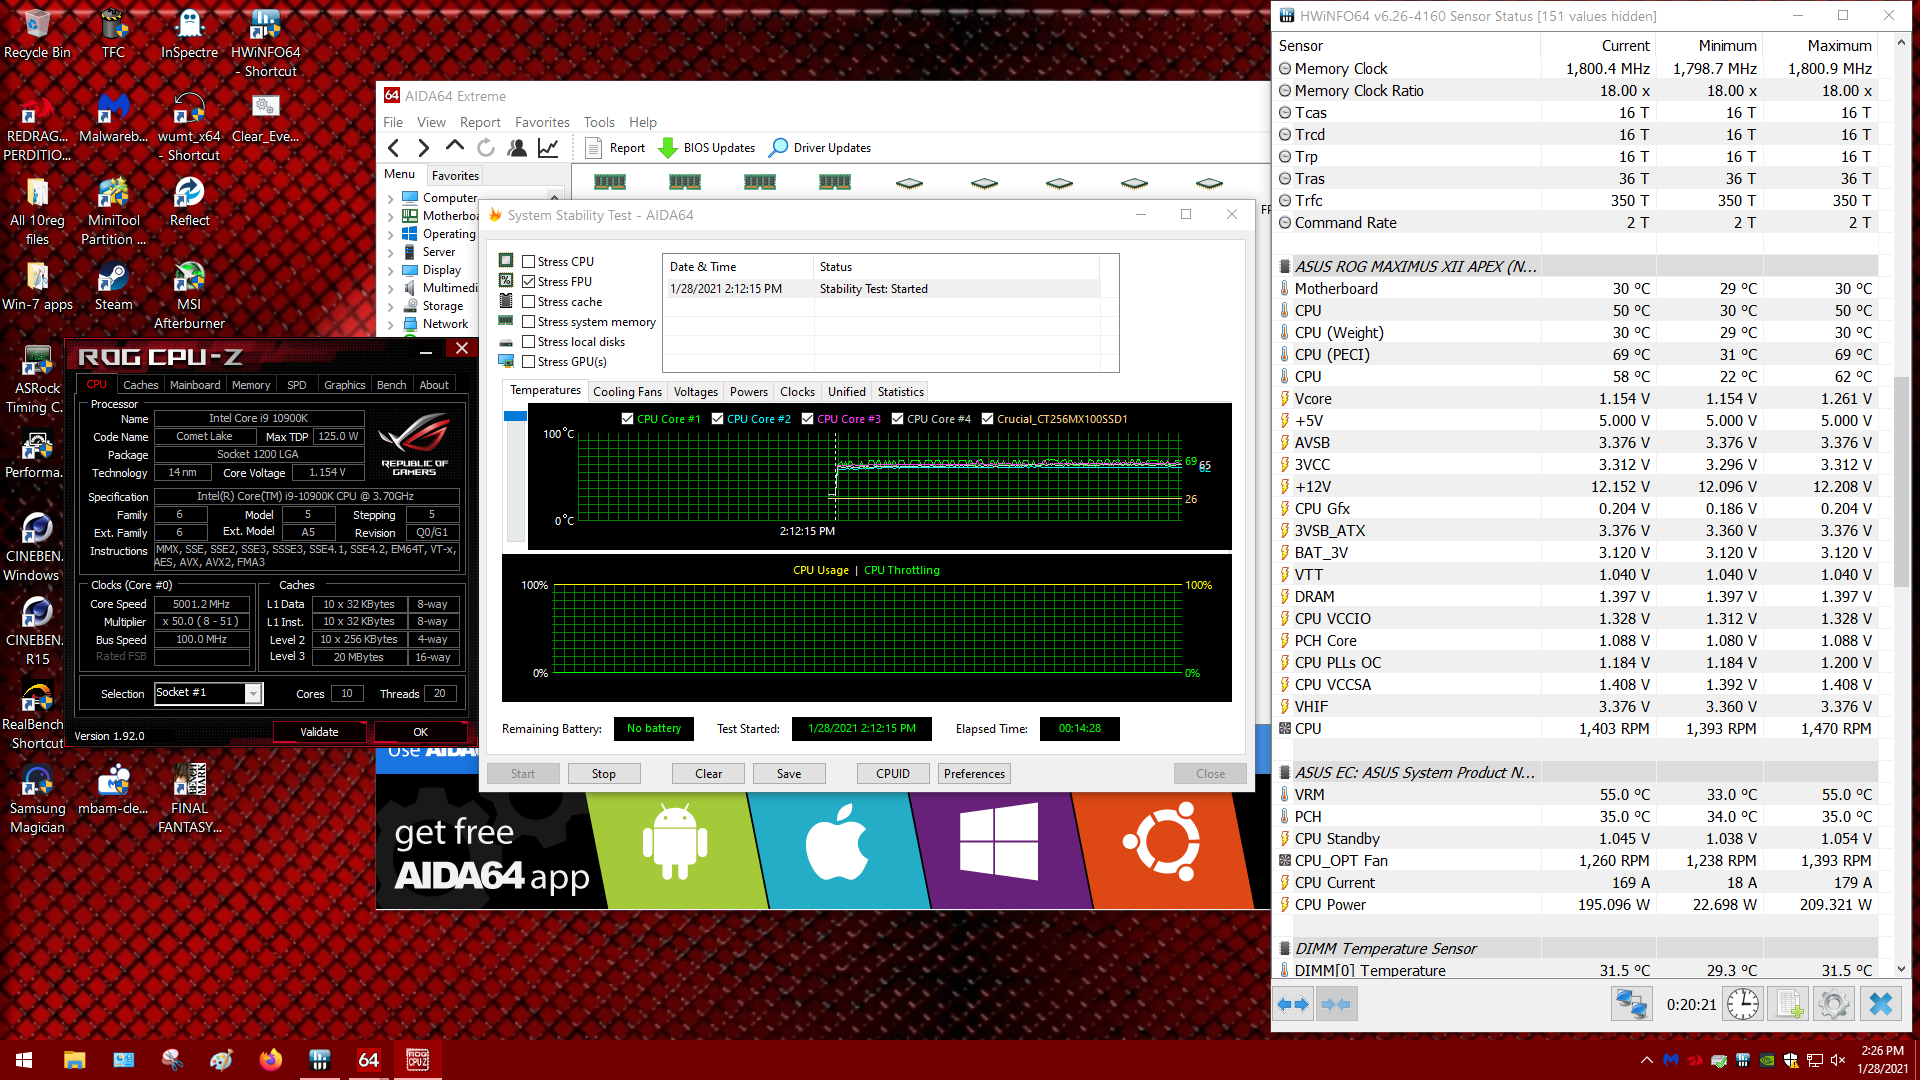The height and width of the screenshot is (1080, 1920).
Task: Click AIDA64 back navigation arrow
Action: [394, 148]
